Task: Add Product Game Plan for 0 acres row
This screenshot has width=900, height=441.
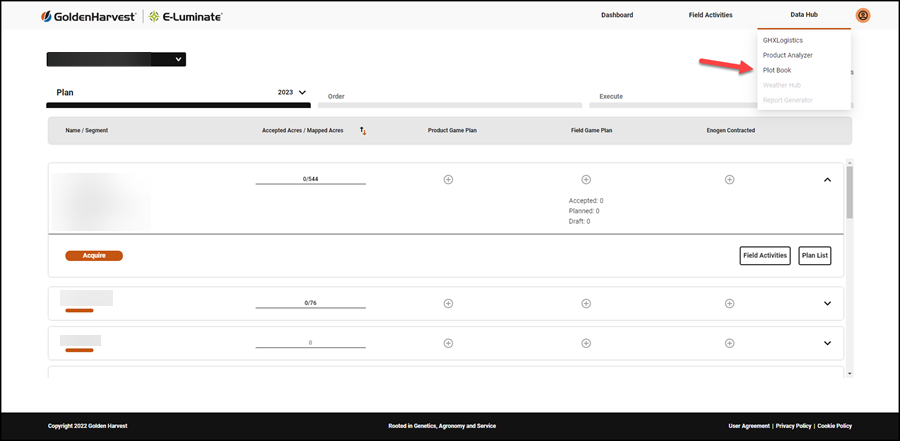Action: [x=448, y=343]
